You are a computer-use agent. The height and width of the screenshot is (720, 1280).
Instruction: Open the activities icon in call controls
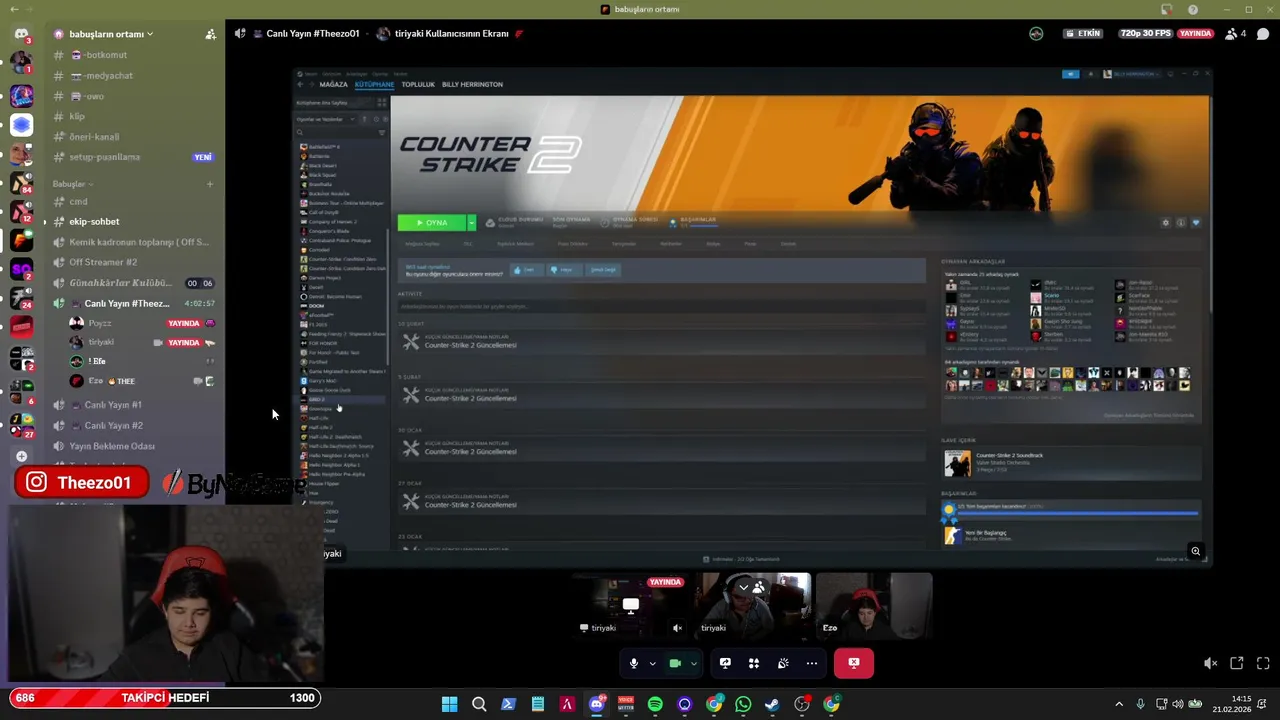click(754, 663)
